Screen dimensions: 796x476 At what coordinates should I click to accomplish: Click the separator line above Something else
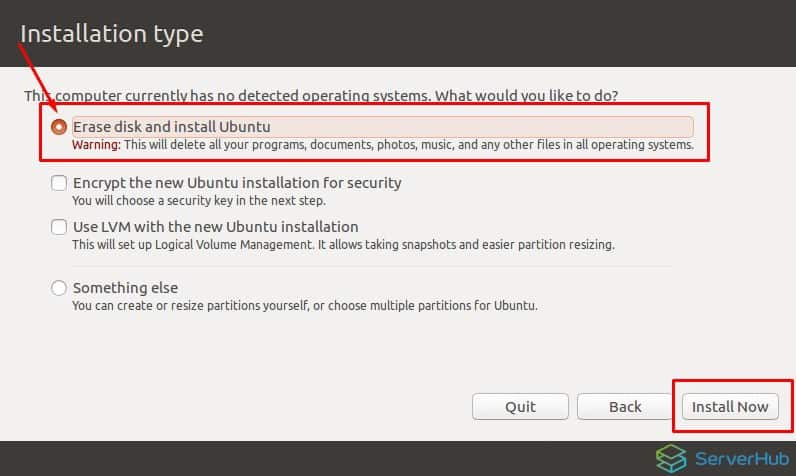(372, 266)
